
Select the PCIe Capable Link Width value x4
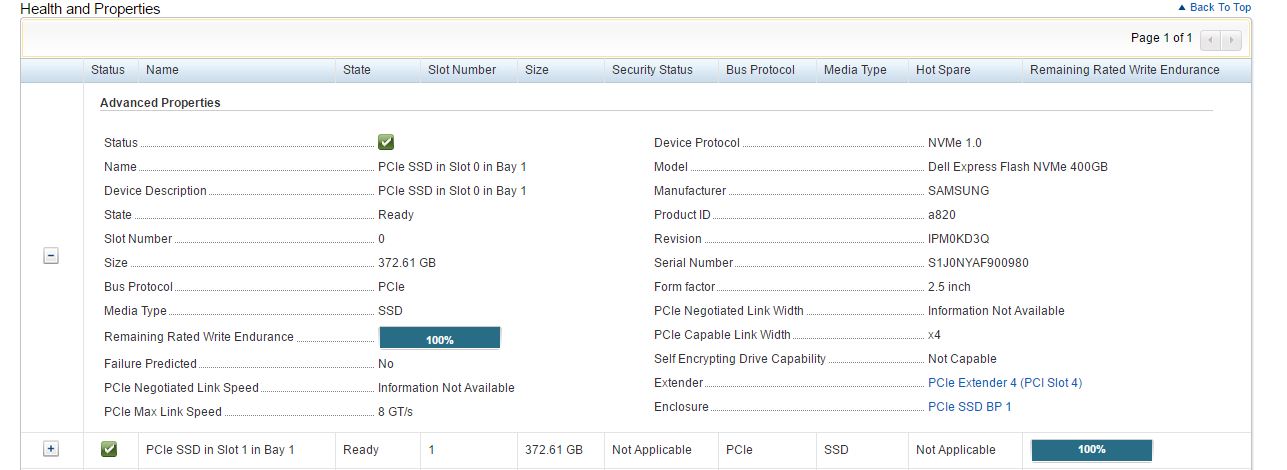click(x=934, y=335)
